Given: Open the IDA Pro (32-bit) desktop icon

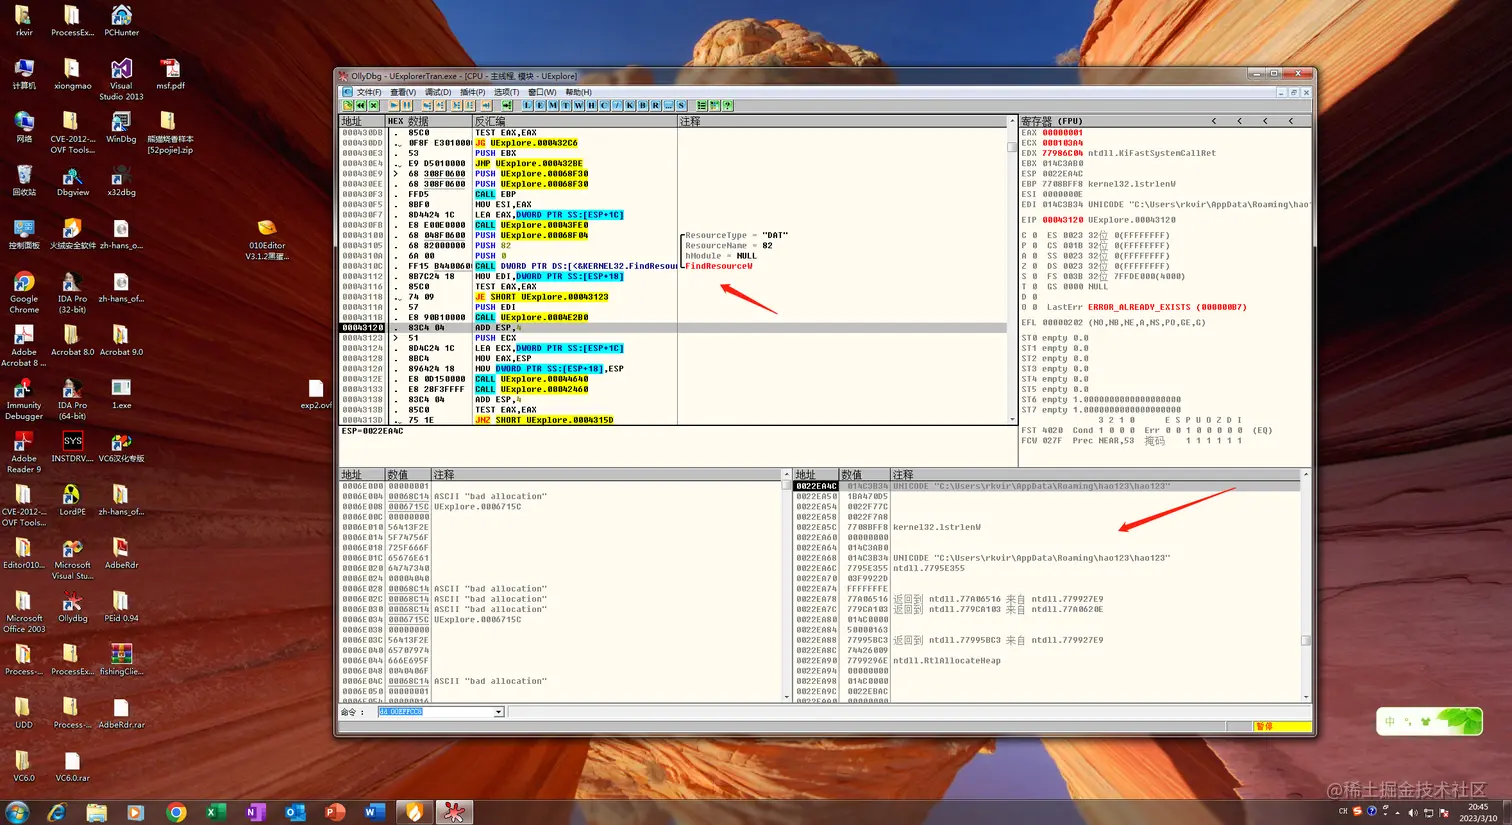Looking at the screenshot, I should tap(72, 291).
